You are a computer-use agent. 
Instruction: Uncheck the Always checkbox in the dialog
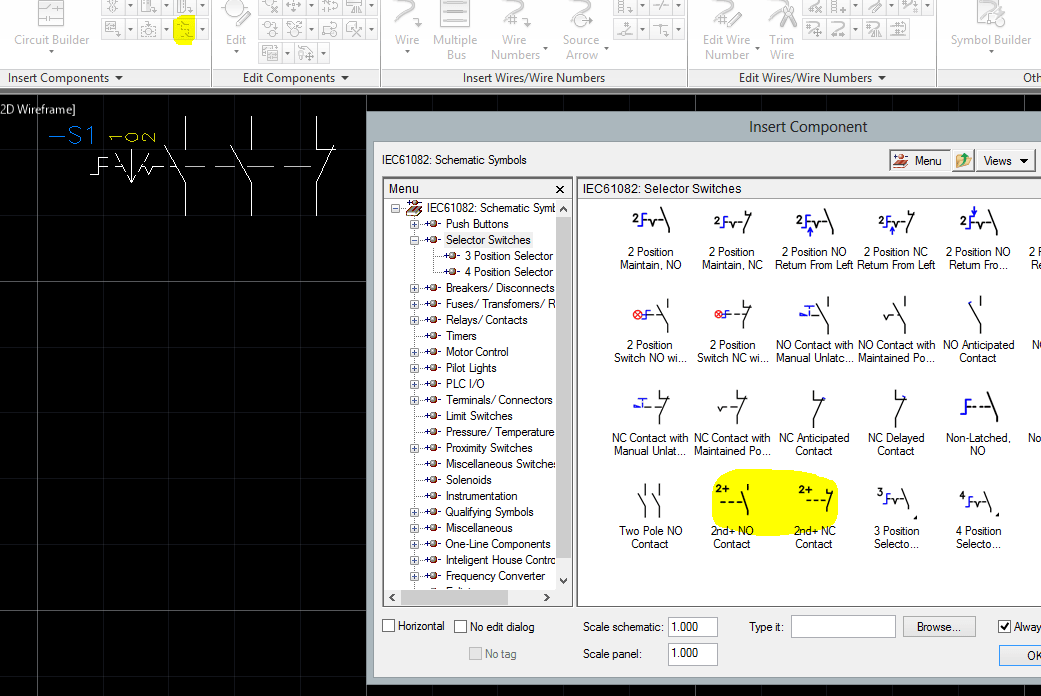1005,627
